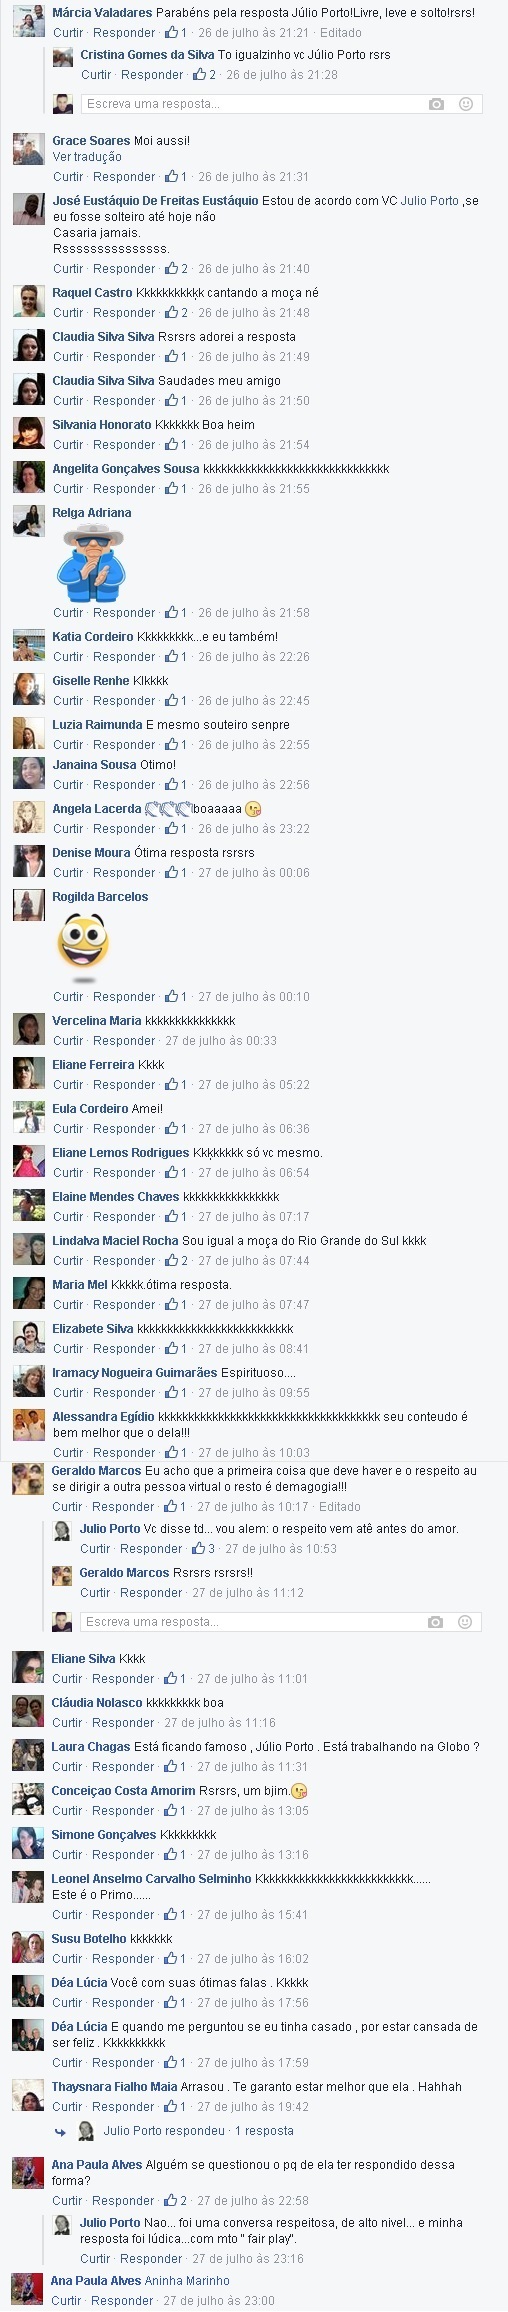Click emoji icon in first reply box
Screen dimensions: 508x2312
click(465, 104)
